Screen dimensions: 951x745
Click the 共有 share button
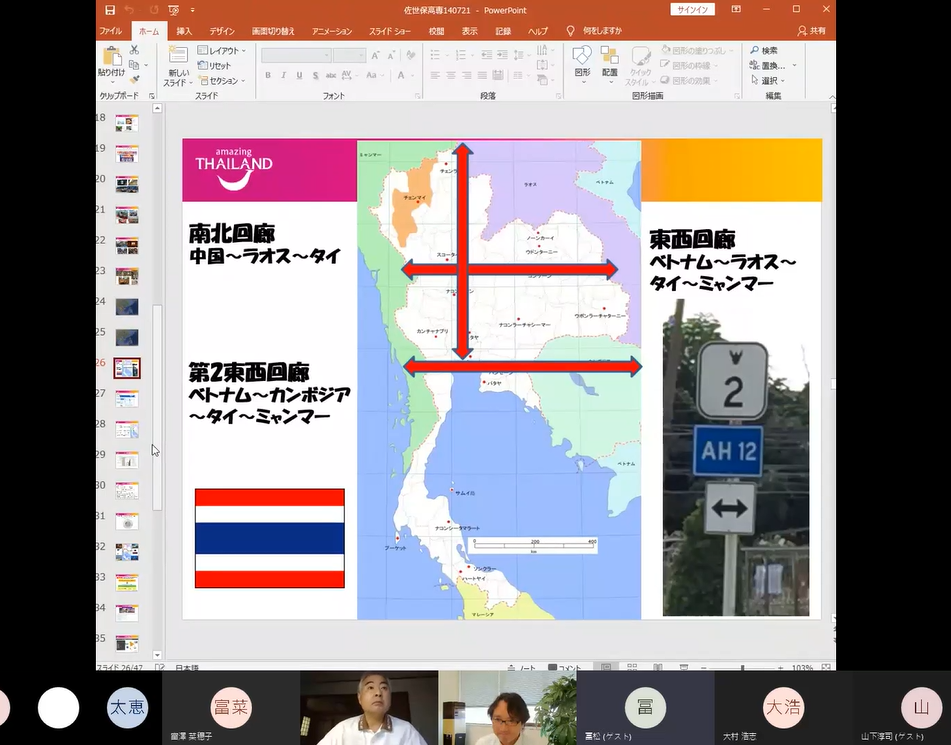812,31
